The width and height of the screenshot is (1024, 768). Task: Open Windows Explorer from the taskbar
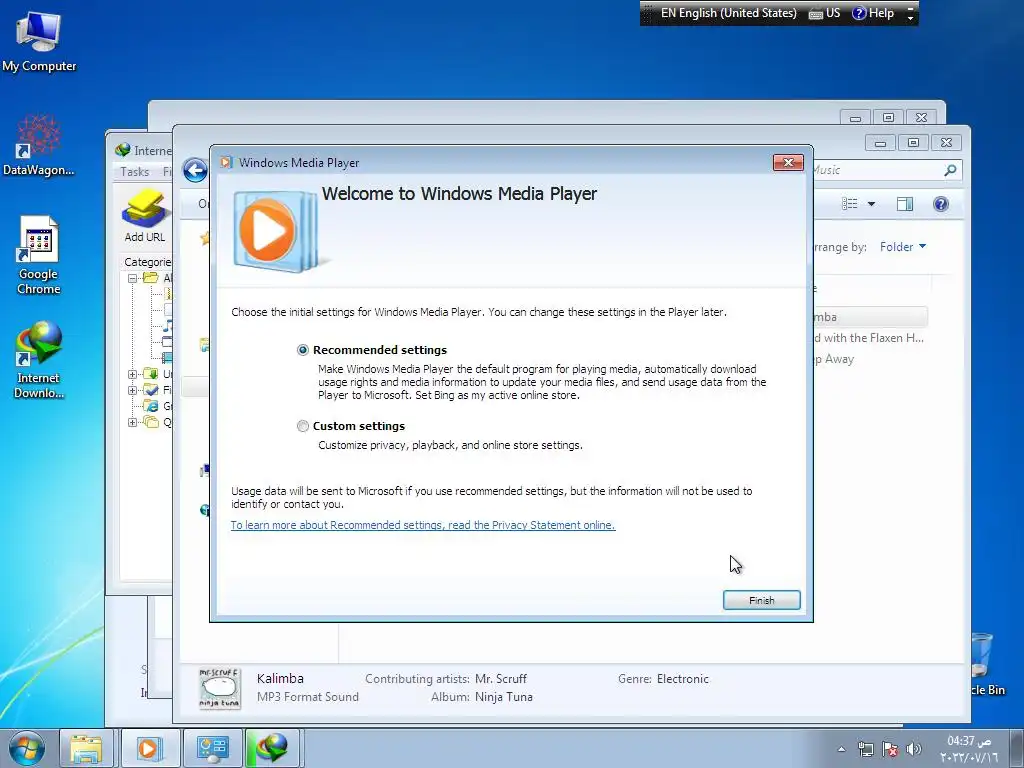pos(86,748)
